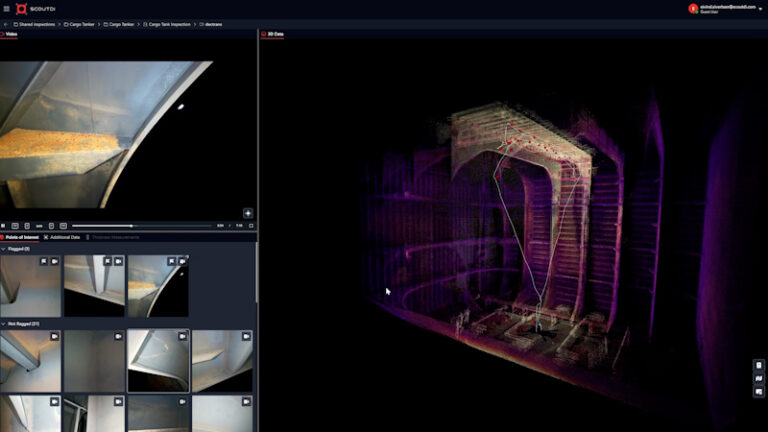Collapse the Flagged section

3,249
